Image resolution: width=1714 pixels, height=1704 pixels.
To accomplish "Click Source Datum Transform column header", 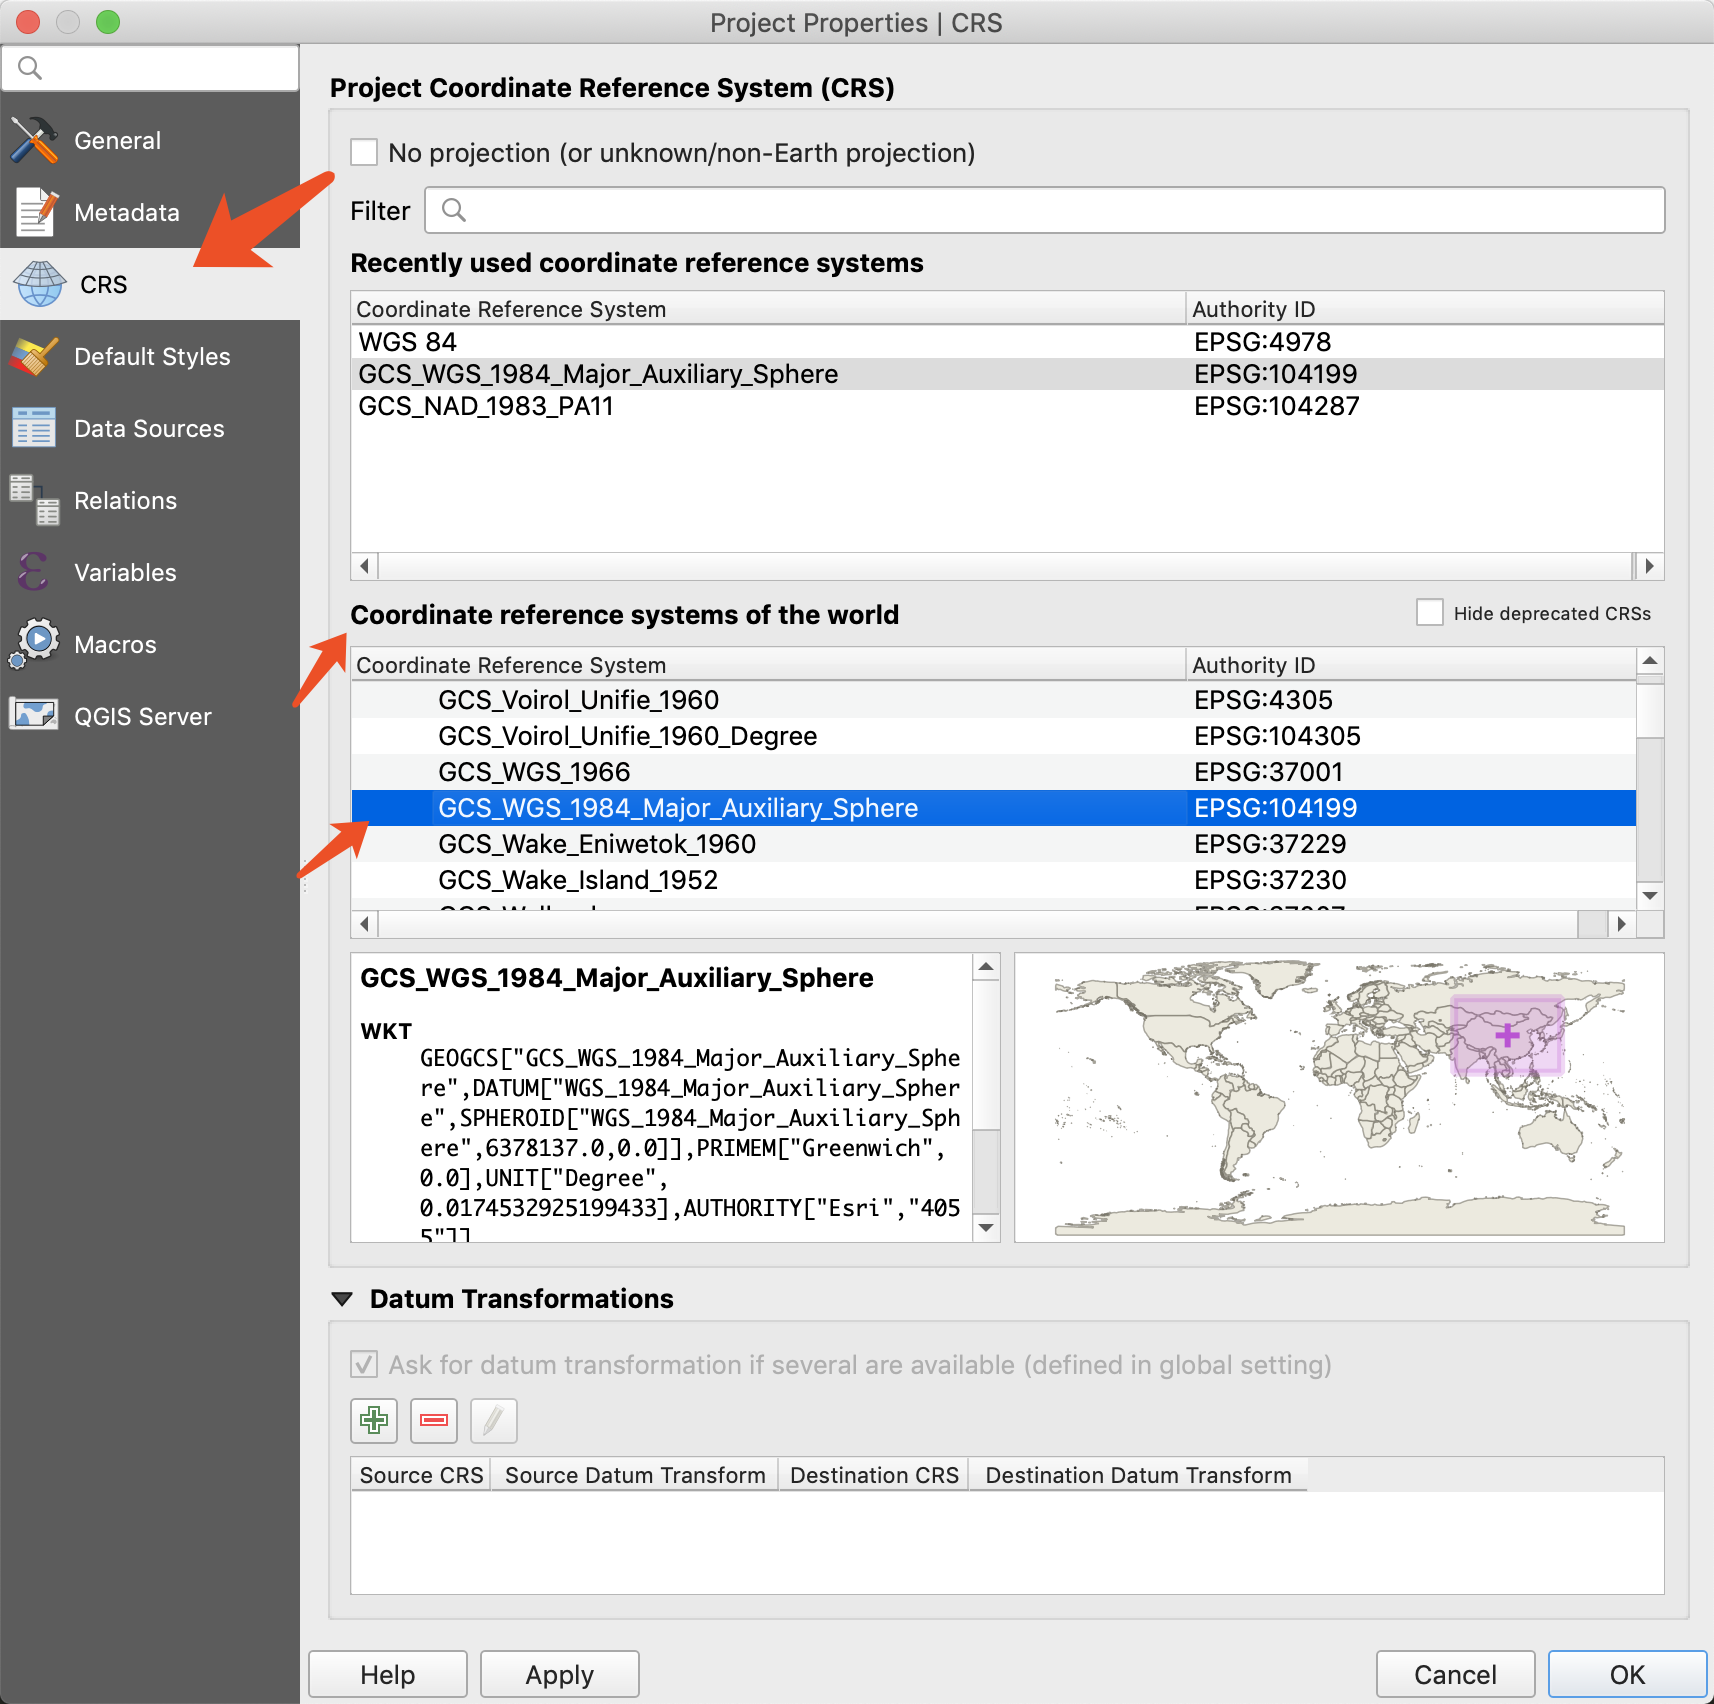I will point(635,1475).
